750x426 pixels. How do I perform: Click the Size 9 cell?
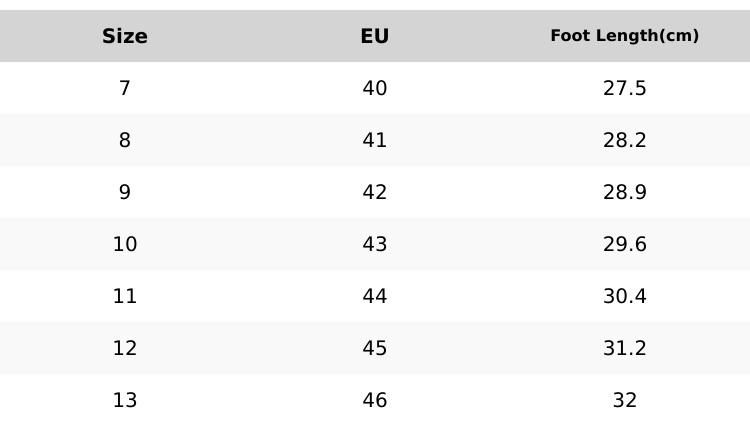(125, 192)
